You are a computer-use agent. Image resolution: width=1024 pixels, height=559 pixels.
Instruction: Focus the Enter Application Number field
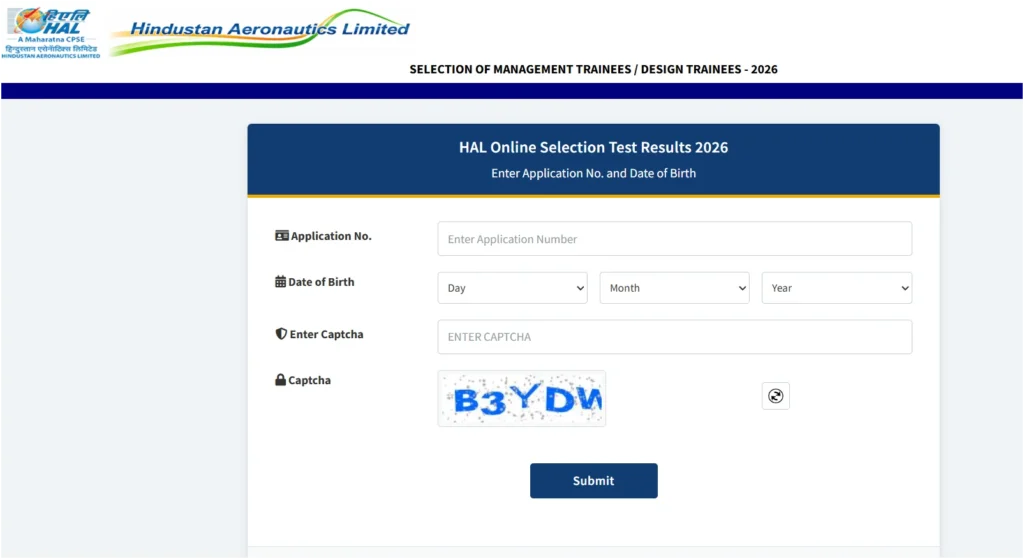[x=675, y=238]
